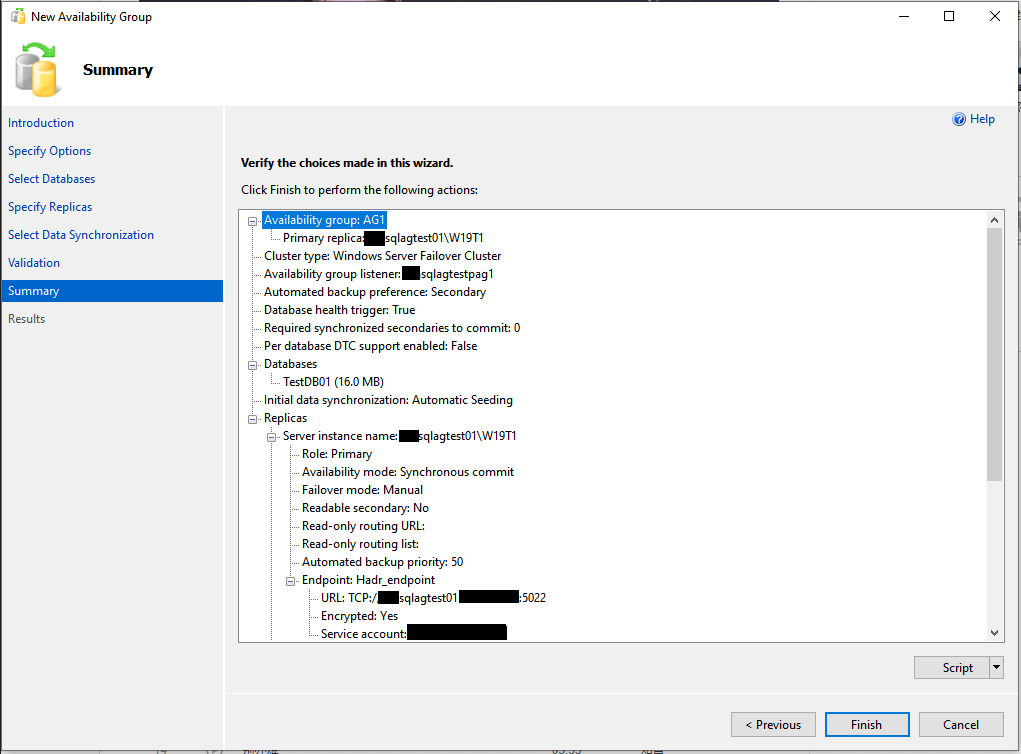Select the Primary replica row
This screenshot has height=754, width=1021.
[383, 238]
